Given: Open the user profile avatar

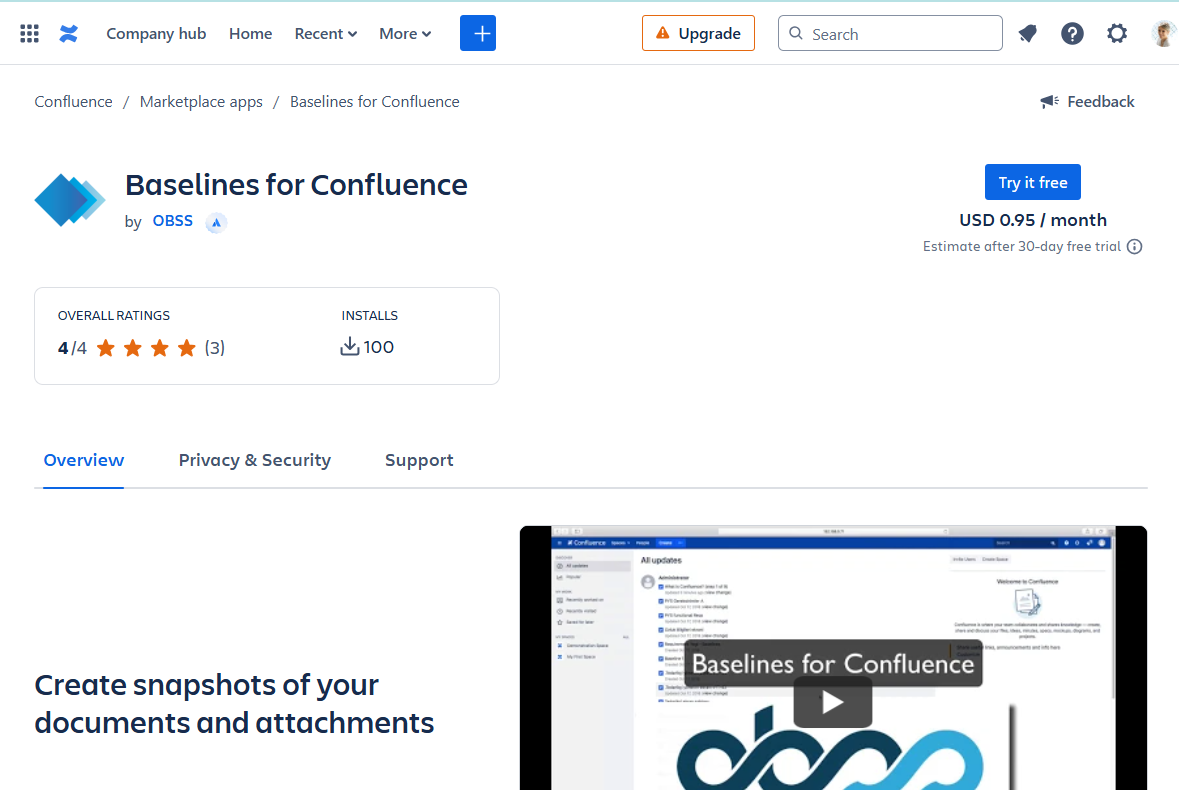Looking at the screenshot, I should [x=1163, y=34].
